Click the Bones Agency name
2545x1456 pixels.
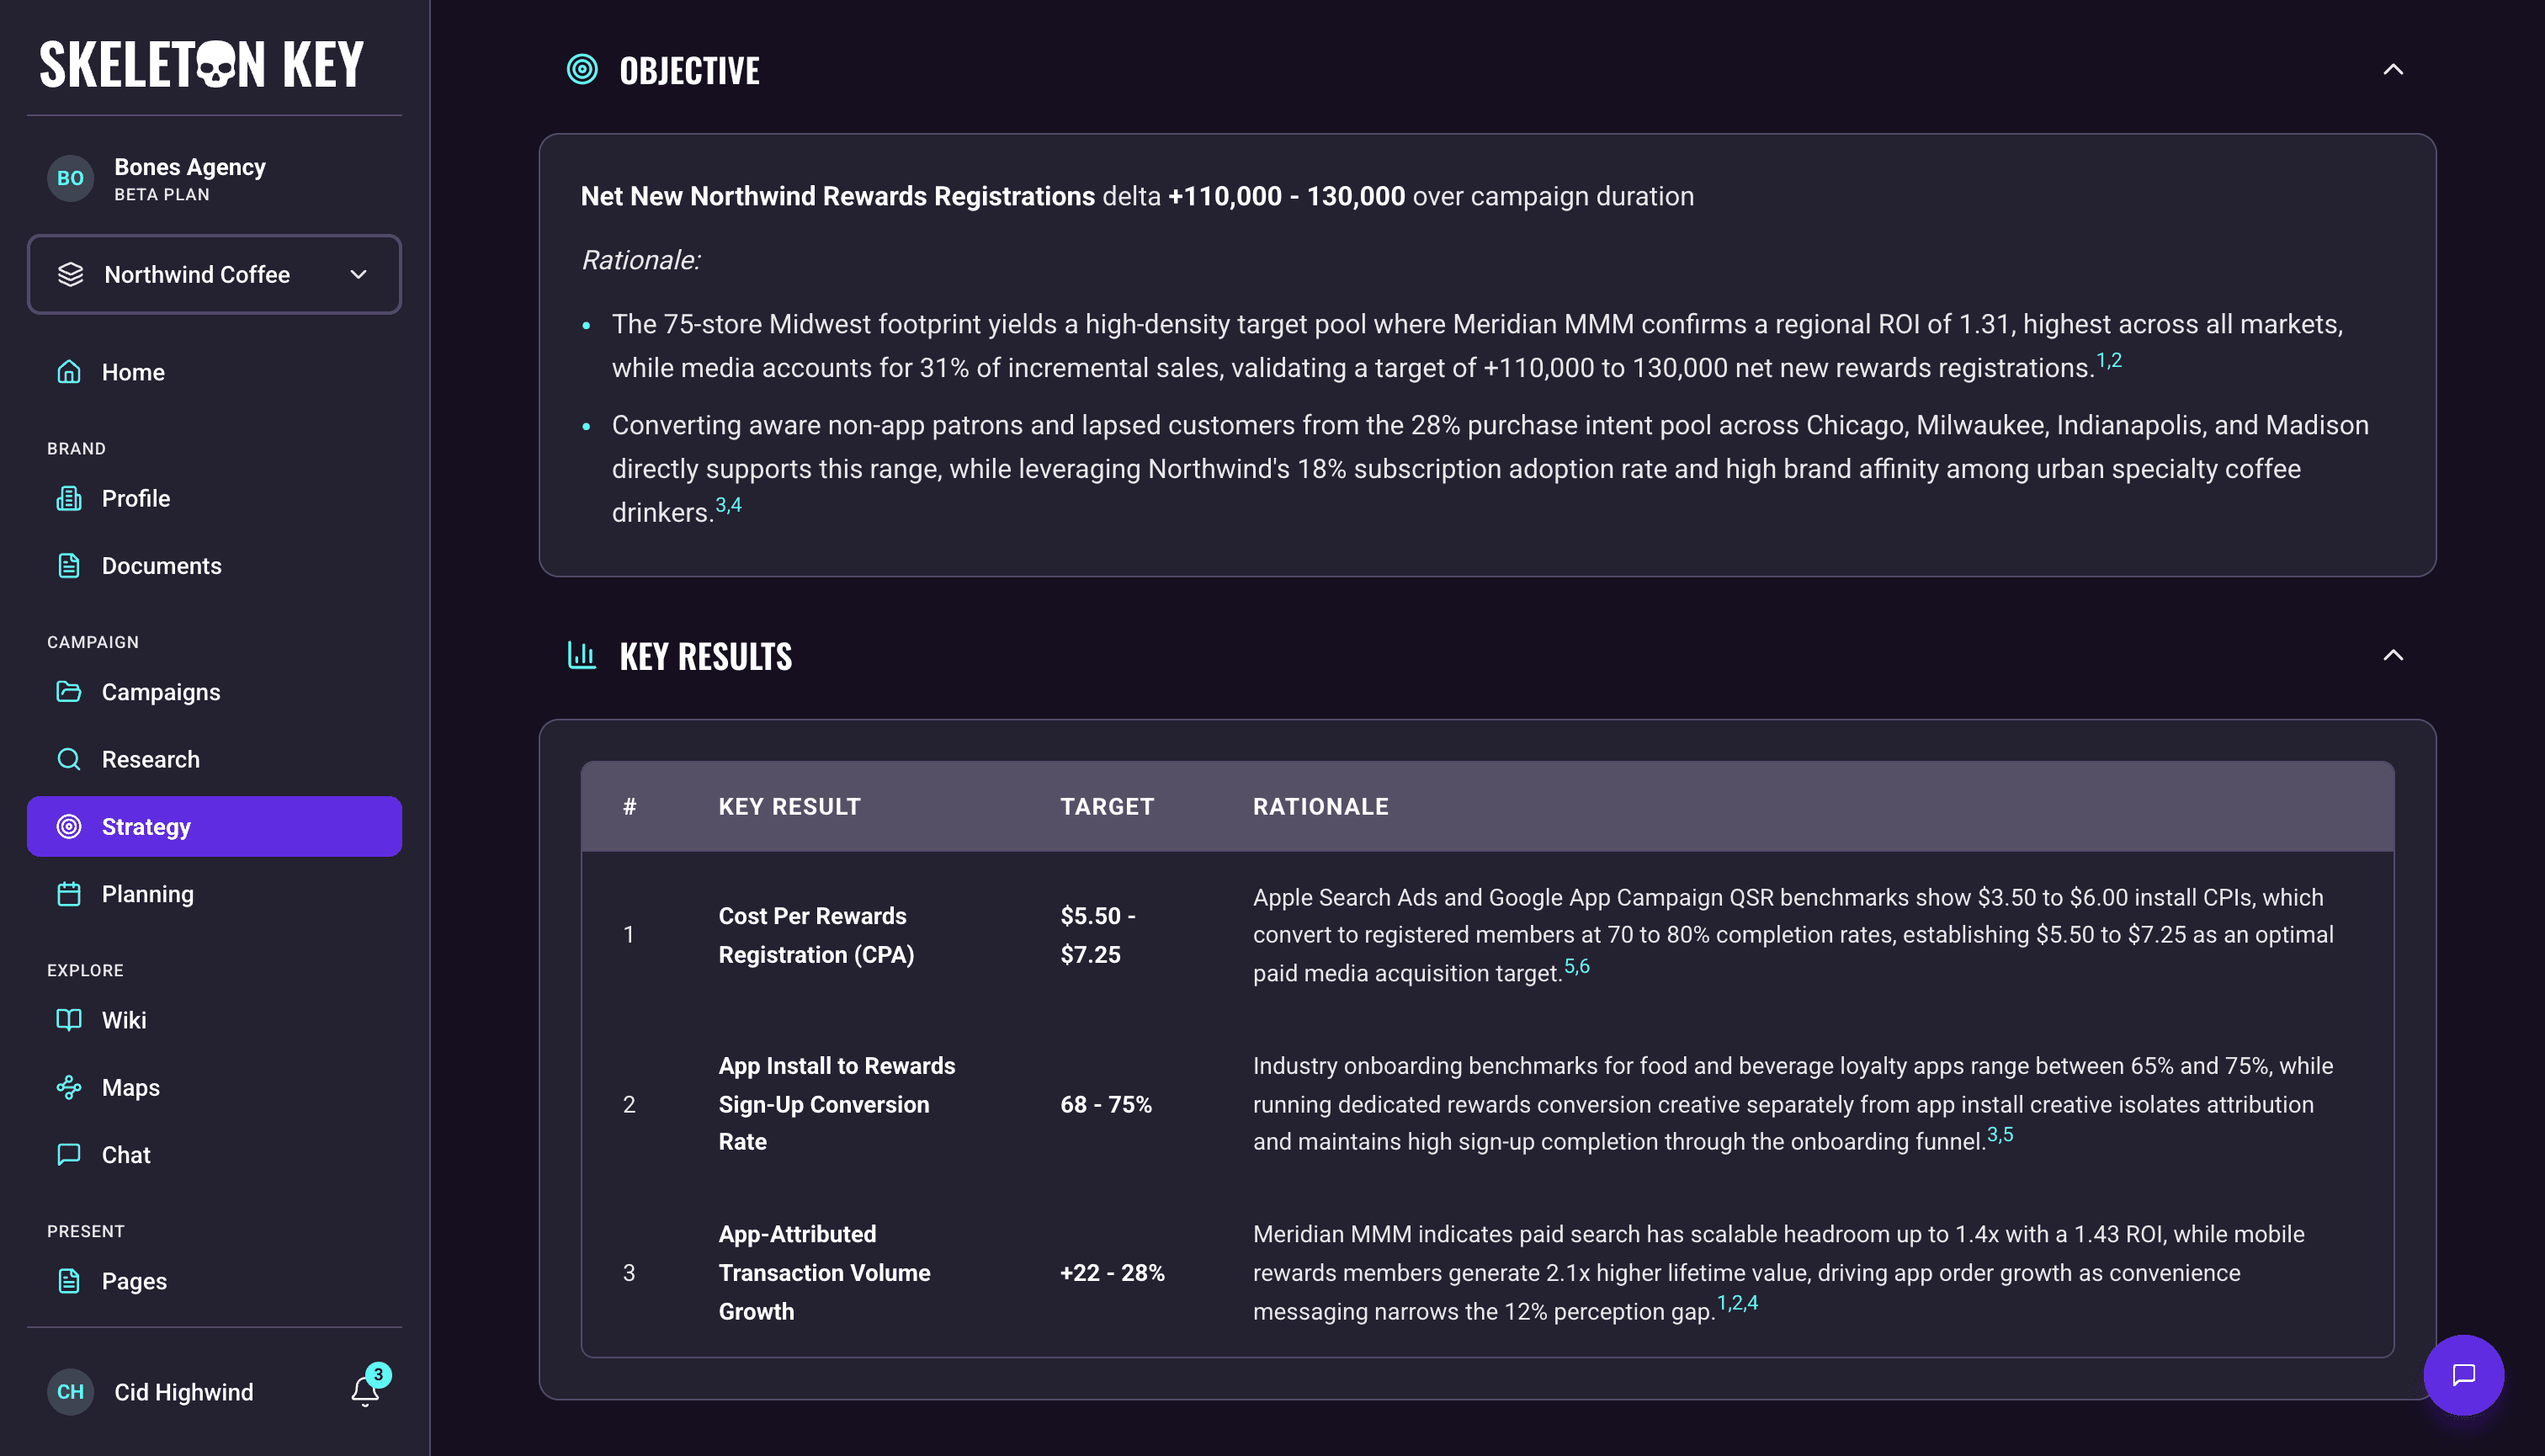coord(190,166)
